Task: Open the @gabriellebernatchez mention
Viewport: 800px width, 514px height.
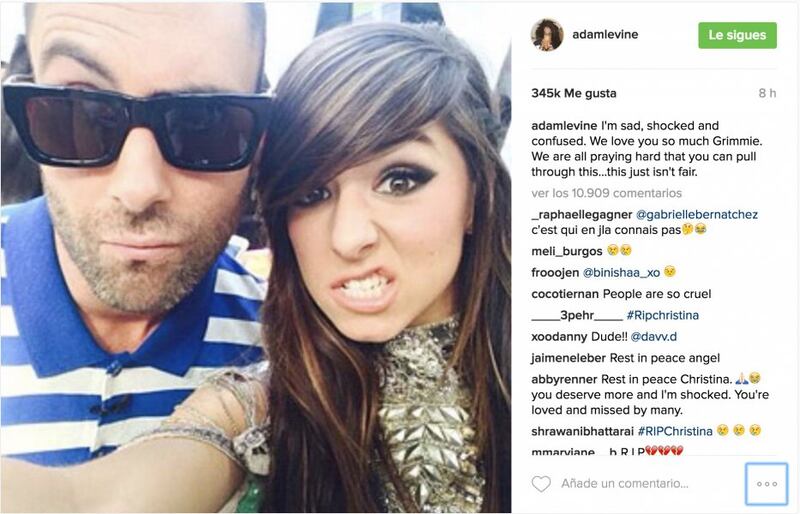Action: (697, 215)
